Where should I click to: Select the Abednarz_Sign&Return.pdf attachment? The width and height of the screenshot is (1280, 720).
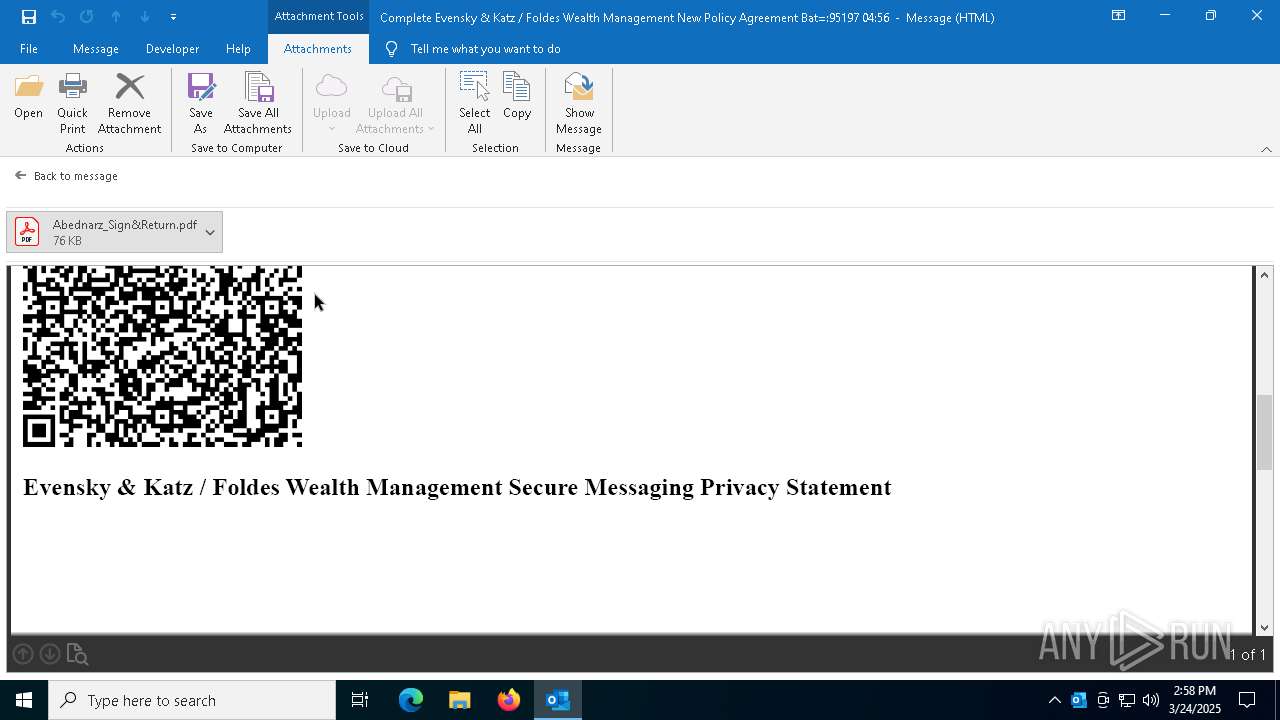pyautogui.click(x=114, y=232)
